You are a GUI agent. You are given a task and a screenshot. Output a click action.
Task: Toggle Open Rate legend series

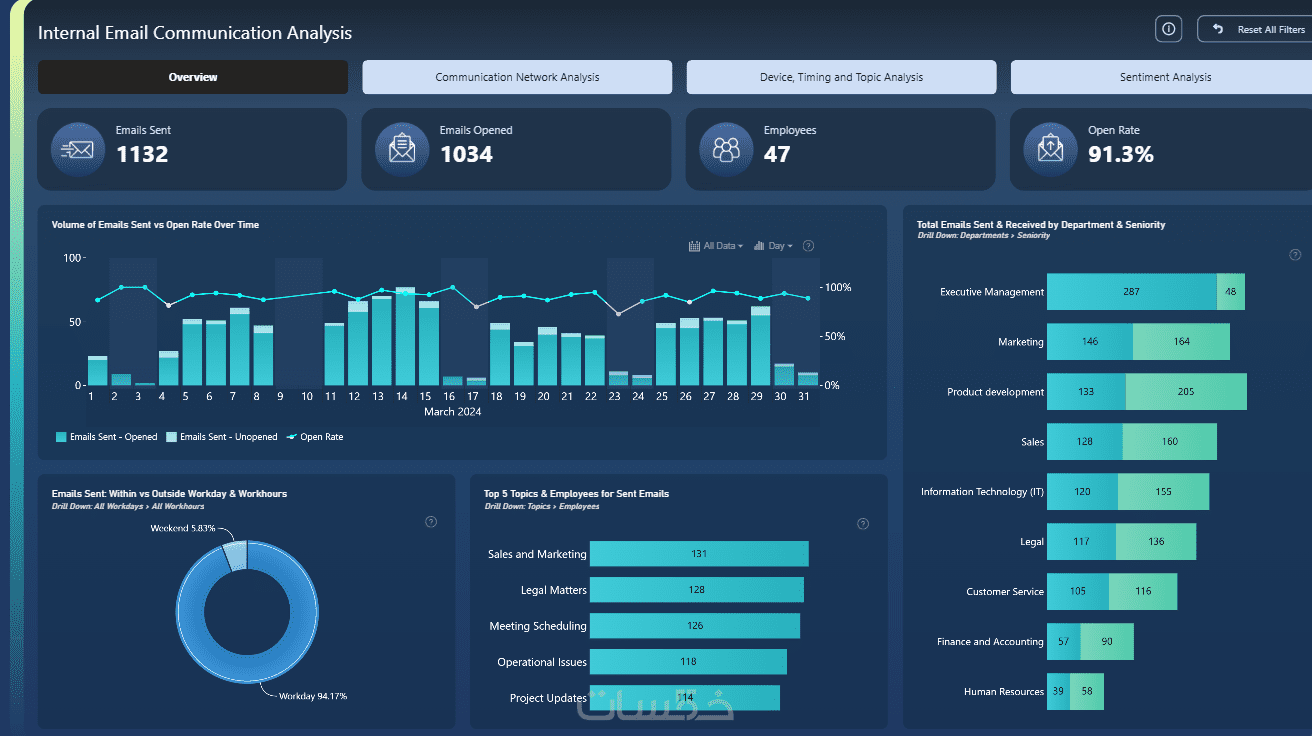point(314,437)
